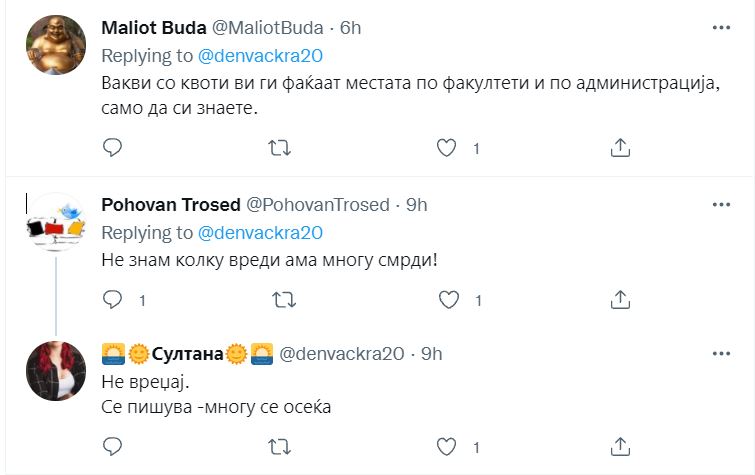Screen dimensions: 755x475
Task: Share Pohovan Trosed's tweet
Action: pyautogui.click(x=619, y=299)
